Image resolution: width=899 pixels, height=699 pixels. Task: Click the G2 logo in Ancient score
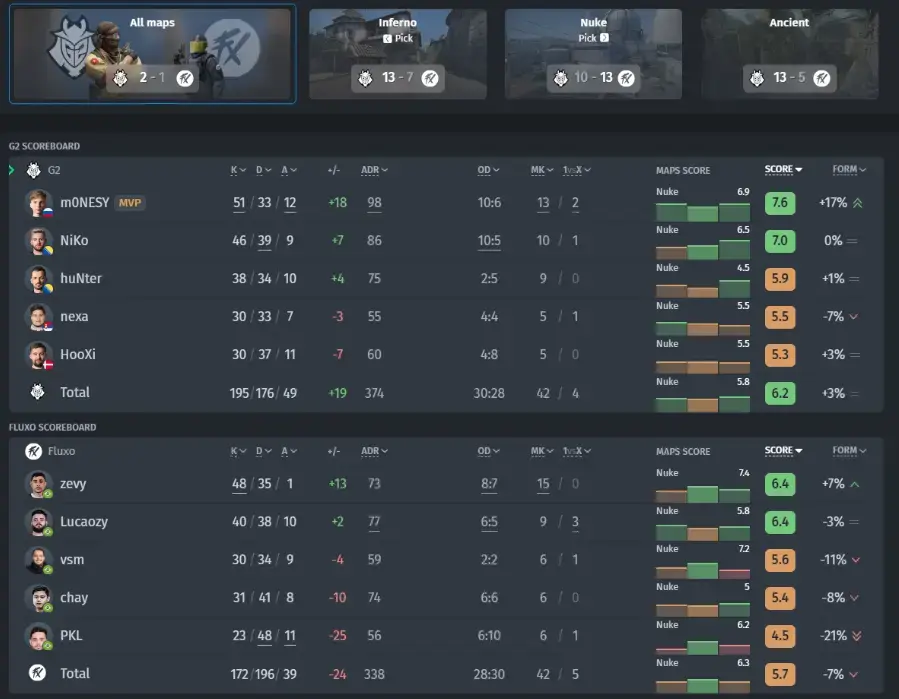[x=757, y=77]
